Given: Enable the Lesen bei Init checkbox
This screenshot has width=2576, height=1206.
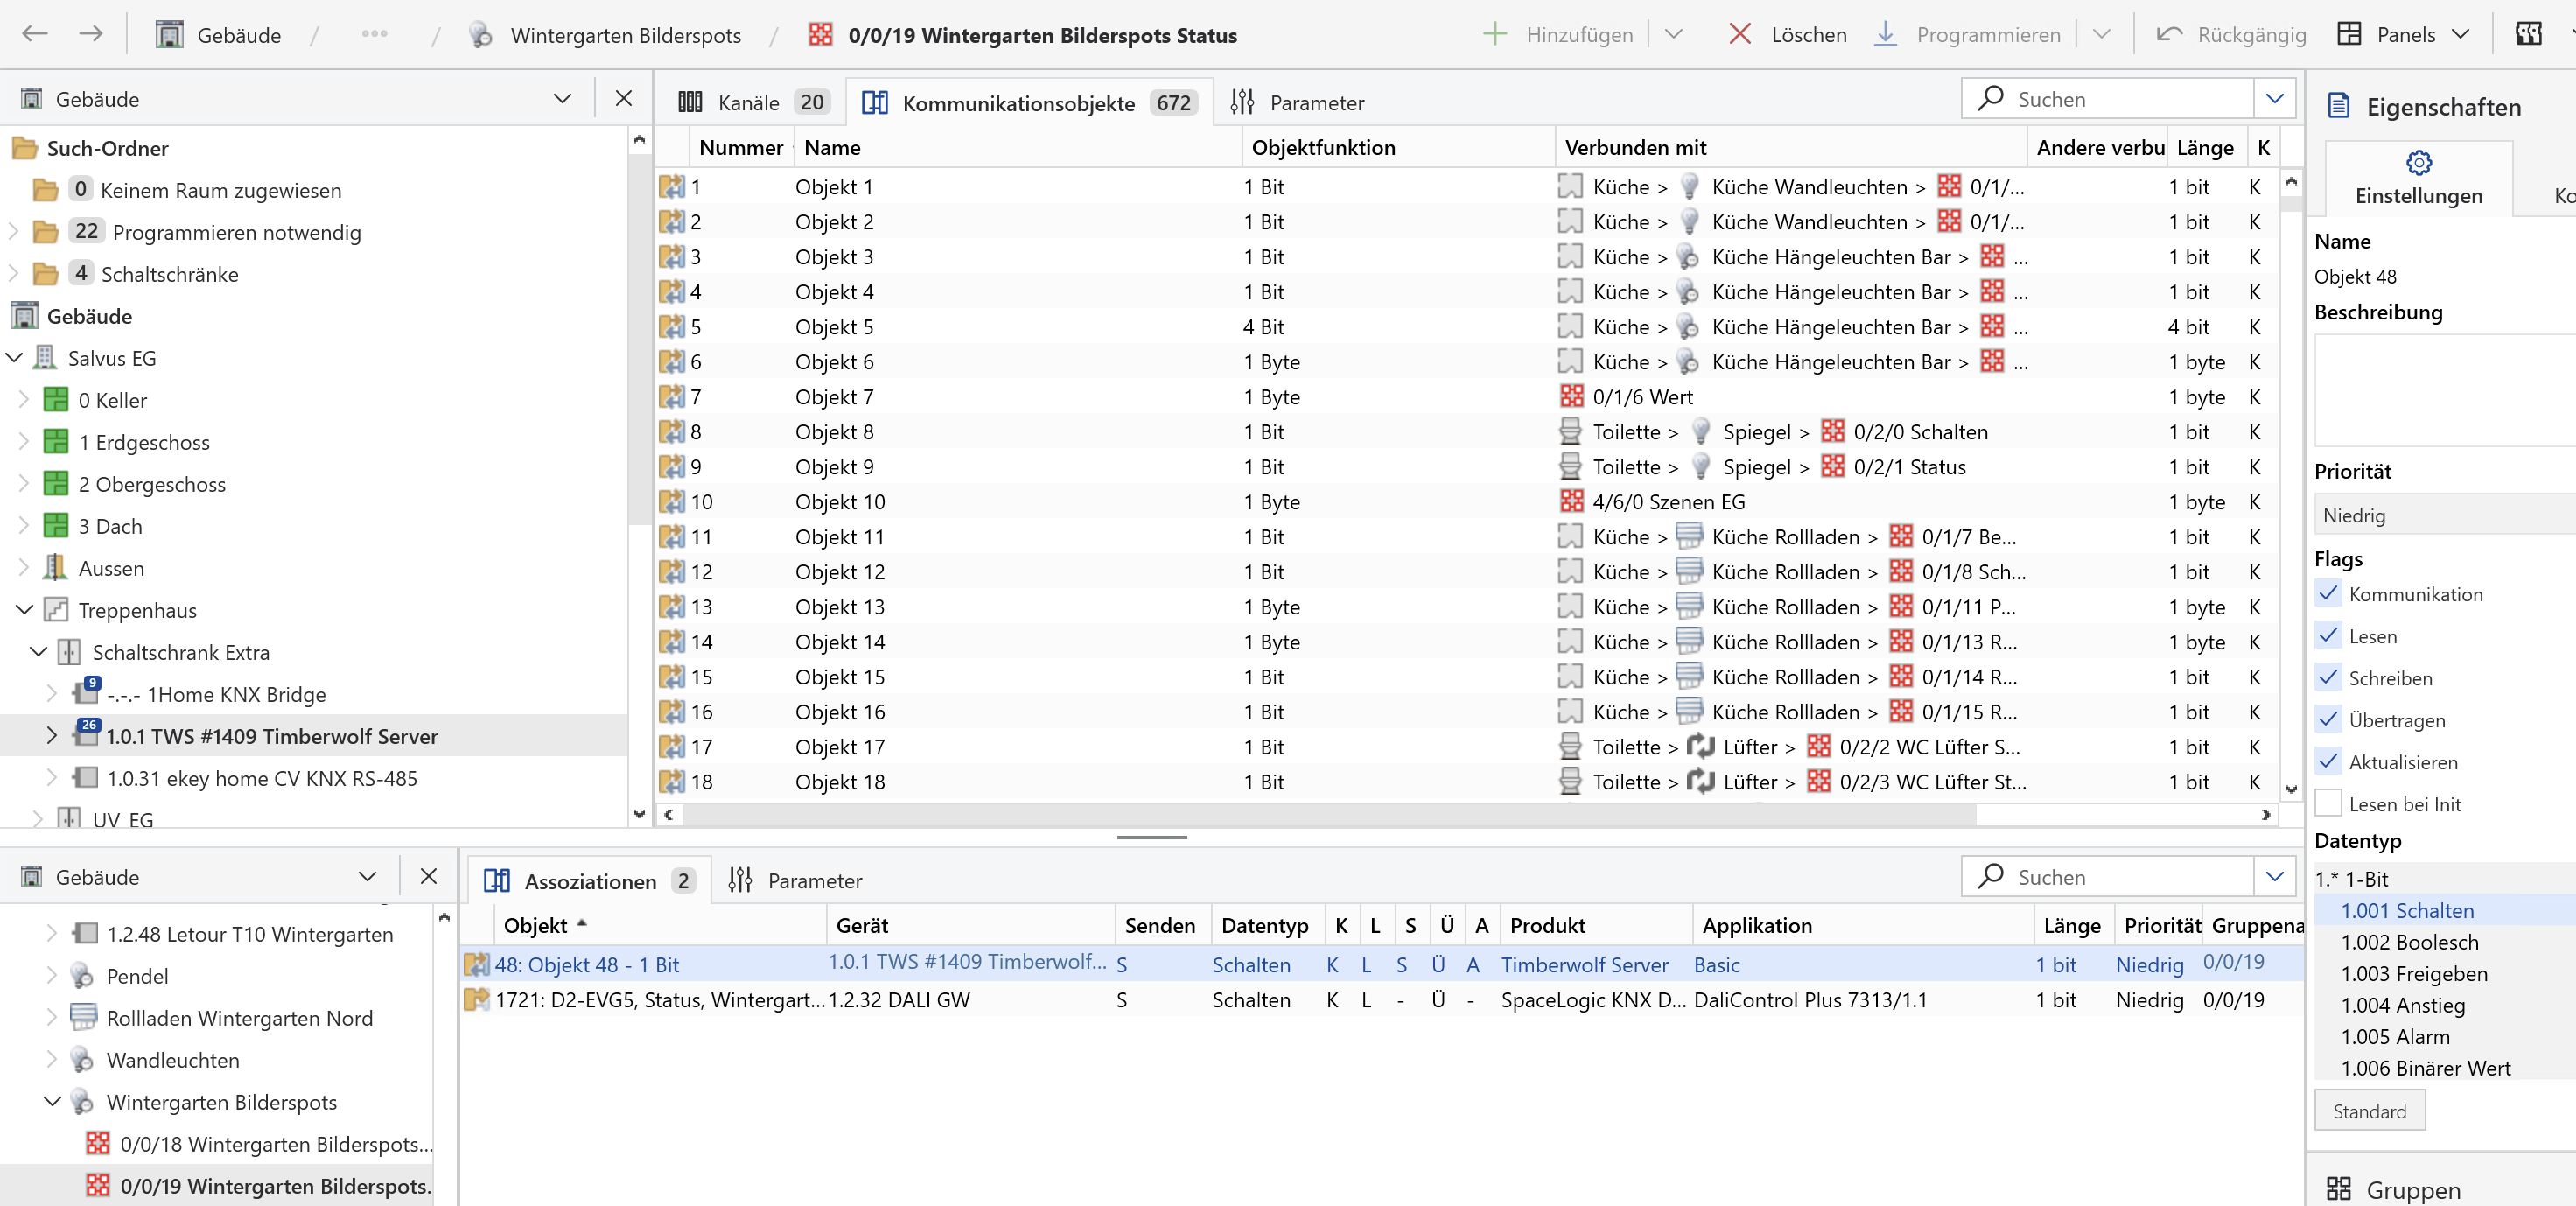Looking at the screenshot, I should (2328, 803).
